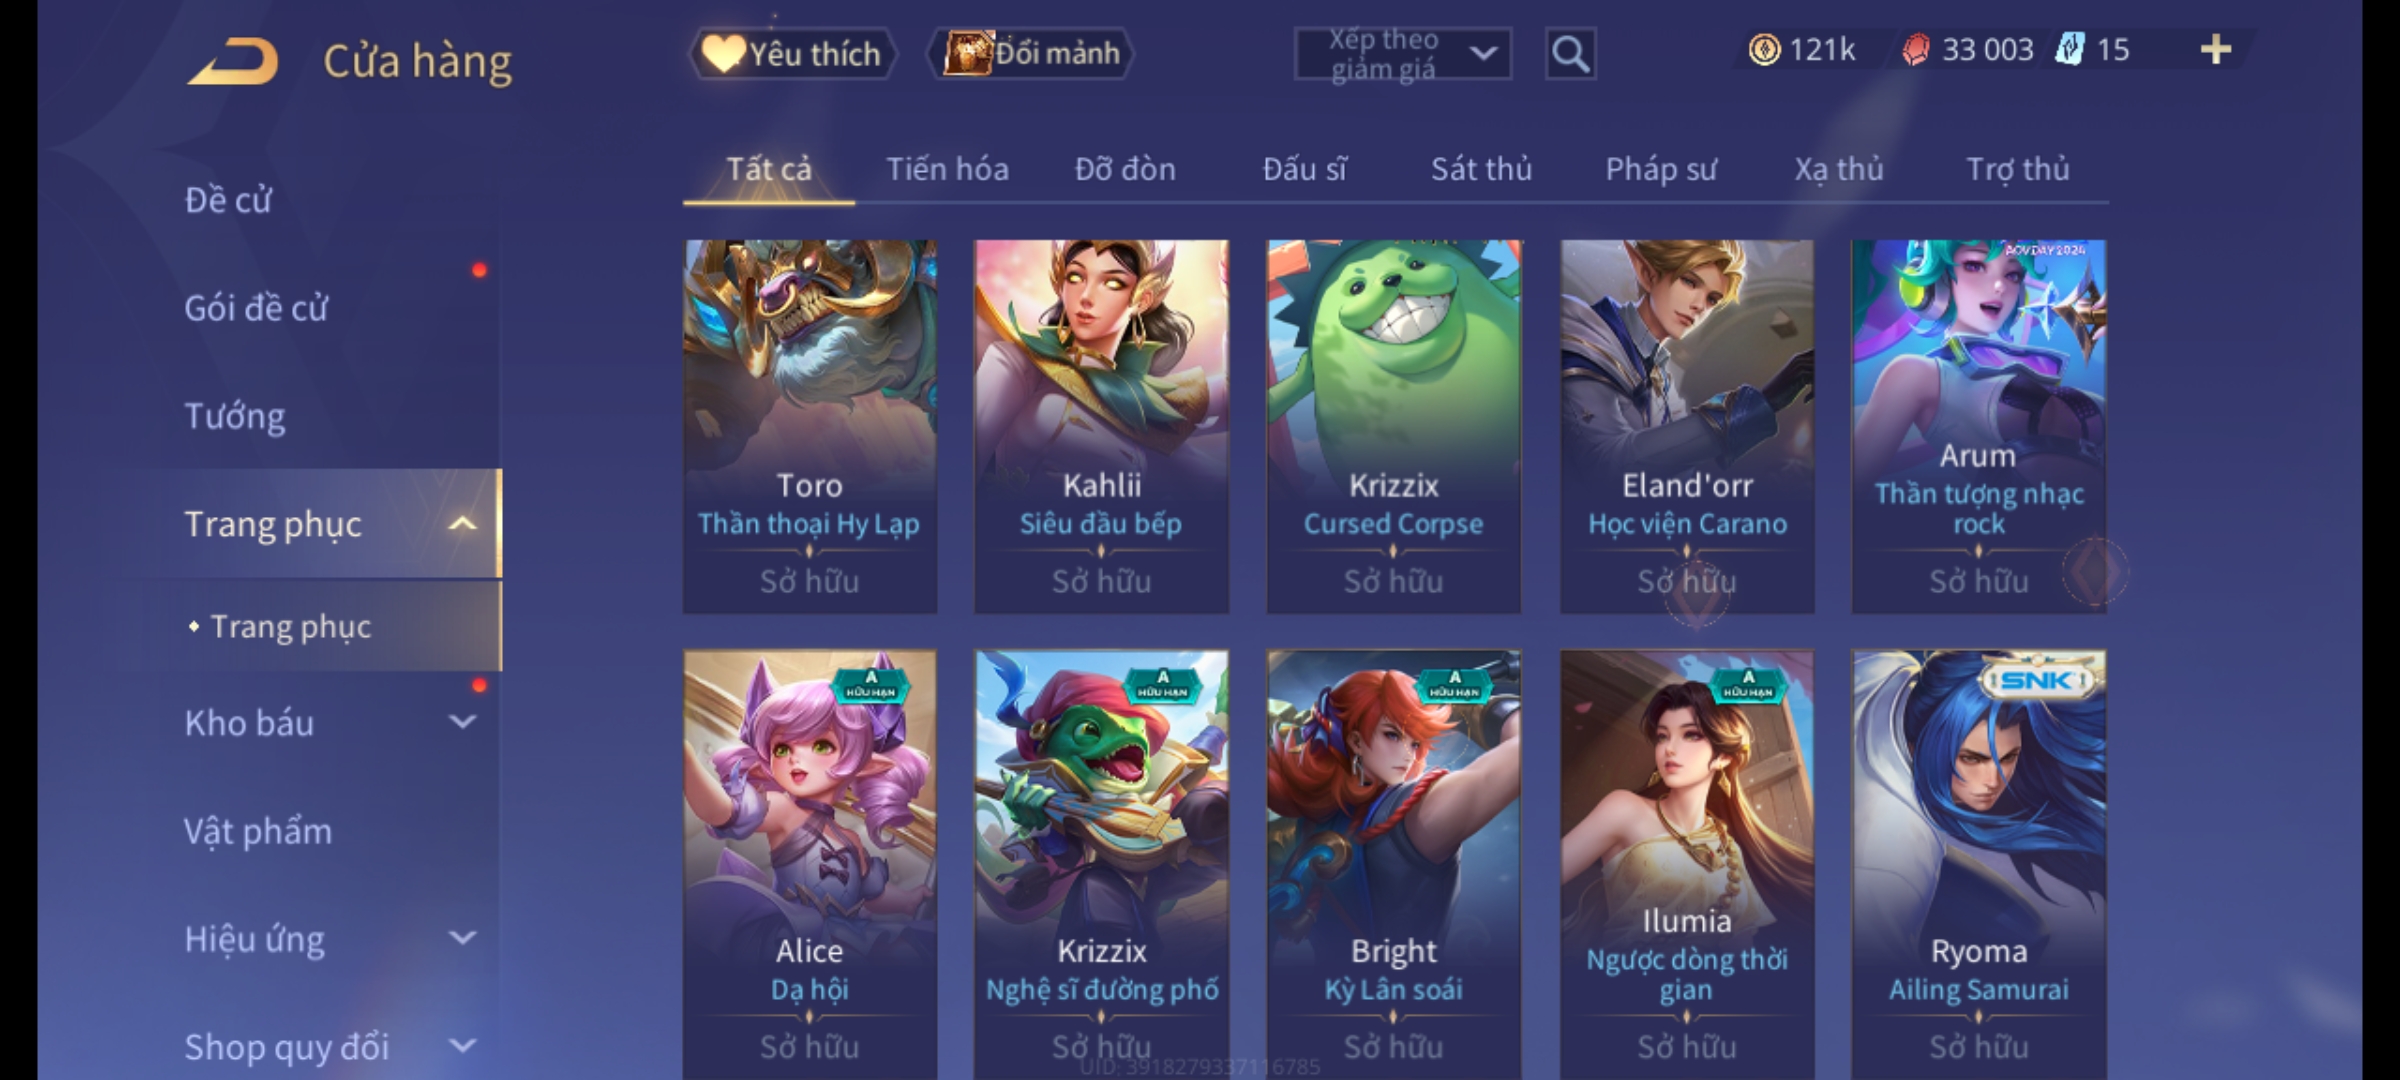This screenshot has height=1080, width=2400.
Task: Open the Xếp theo giảm giá dropdown
Action: (x=1402, y=54)
